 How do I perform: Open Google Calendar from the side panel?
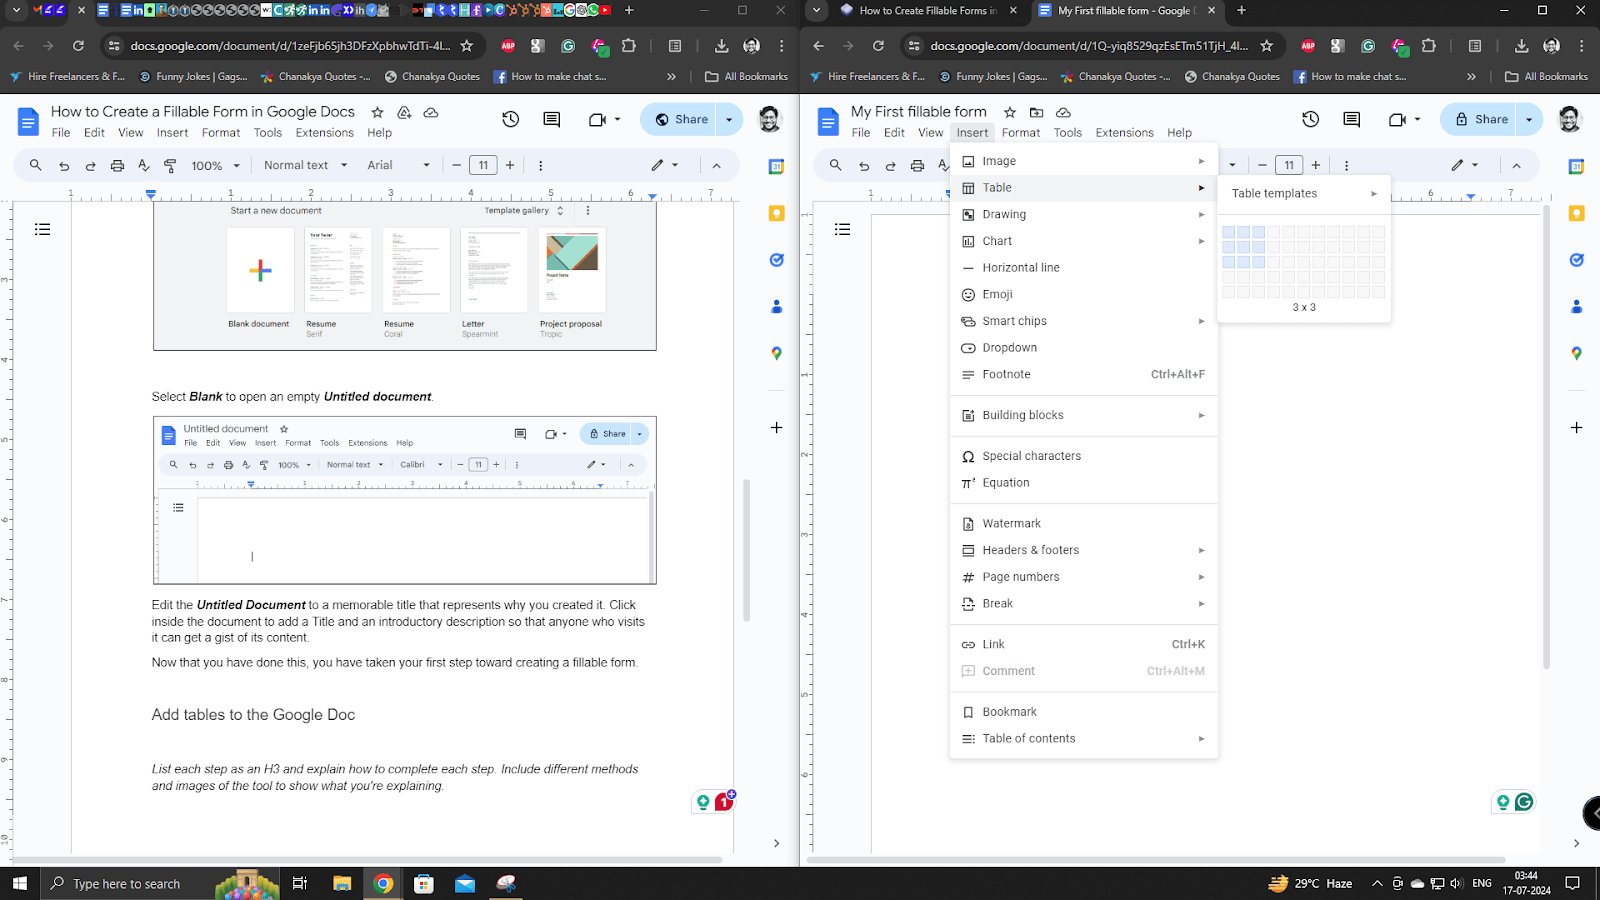776,164
